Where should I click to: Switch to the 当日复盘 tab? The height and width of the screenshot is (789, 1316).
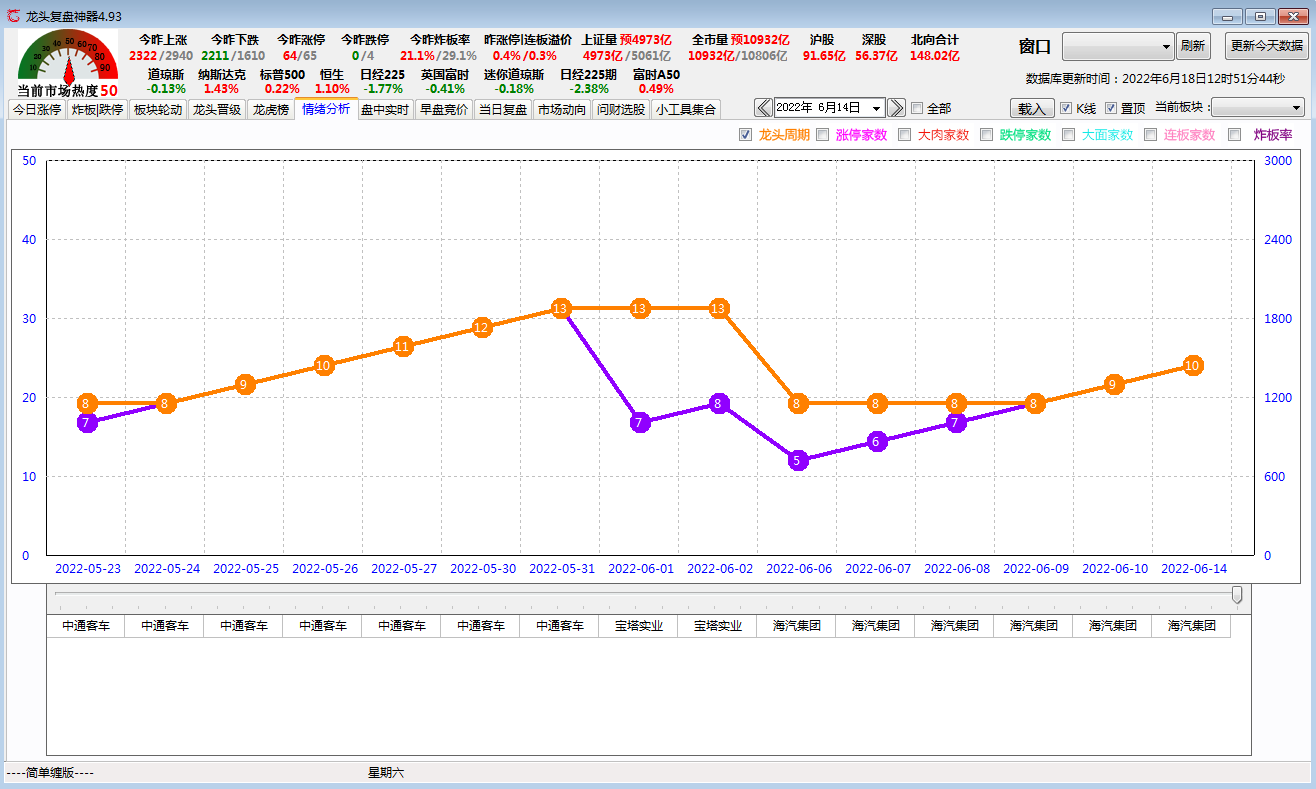[x=503, y=110]
